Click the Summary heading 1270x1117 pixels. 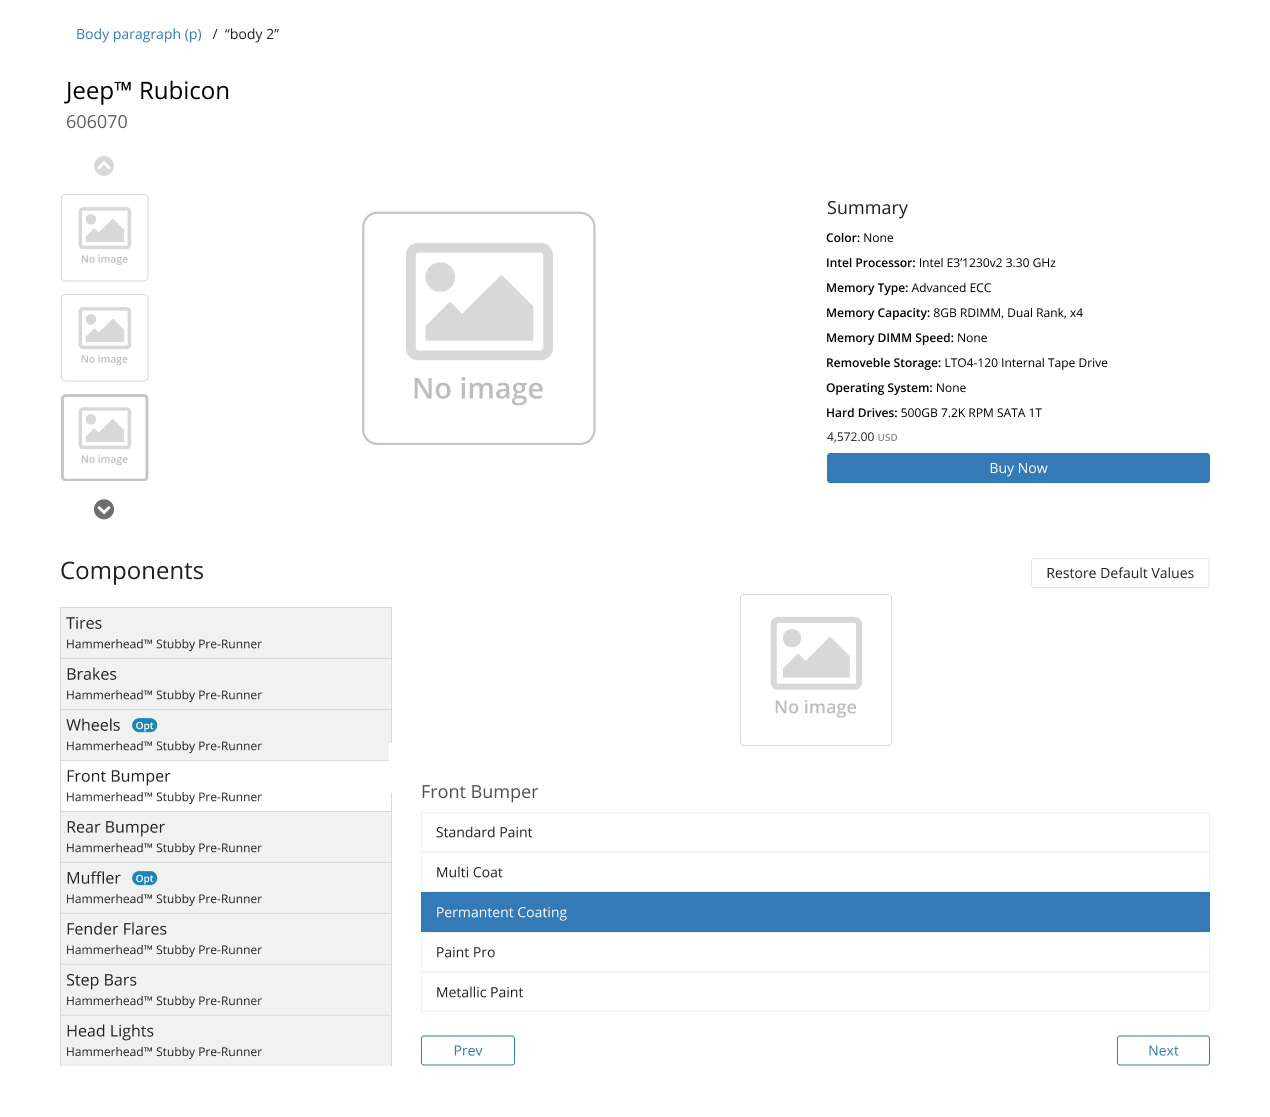pyautogui.click(x=867, y=208)
